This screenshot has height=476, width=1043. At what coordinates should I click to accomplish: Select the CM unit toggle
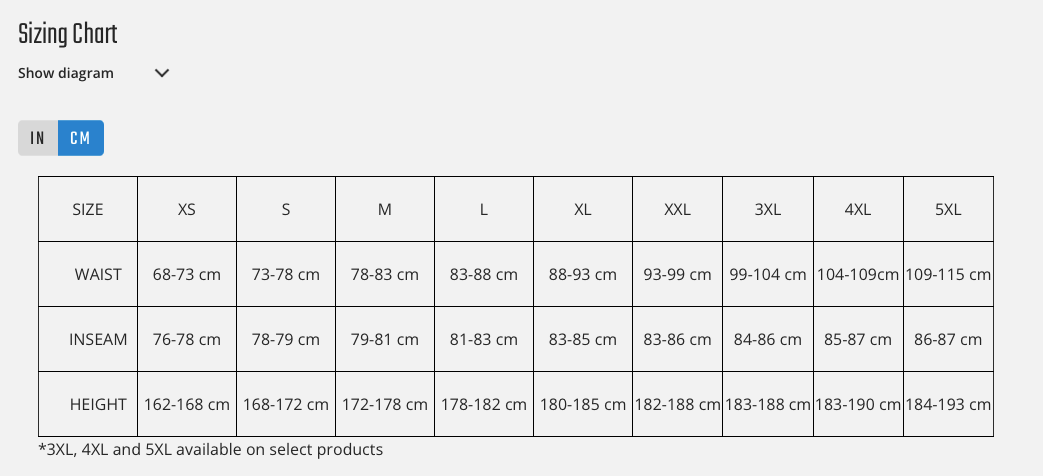(81, 138)
